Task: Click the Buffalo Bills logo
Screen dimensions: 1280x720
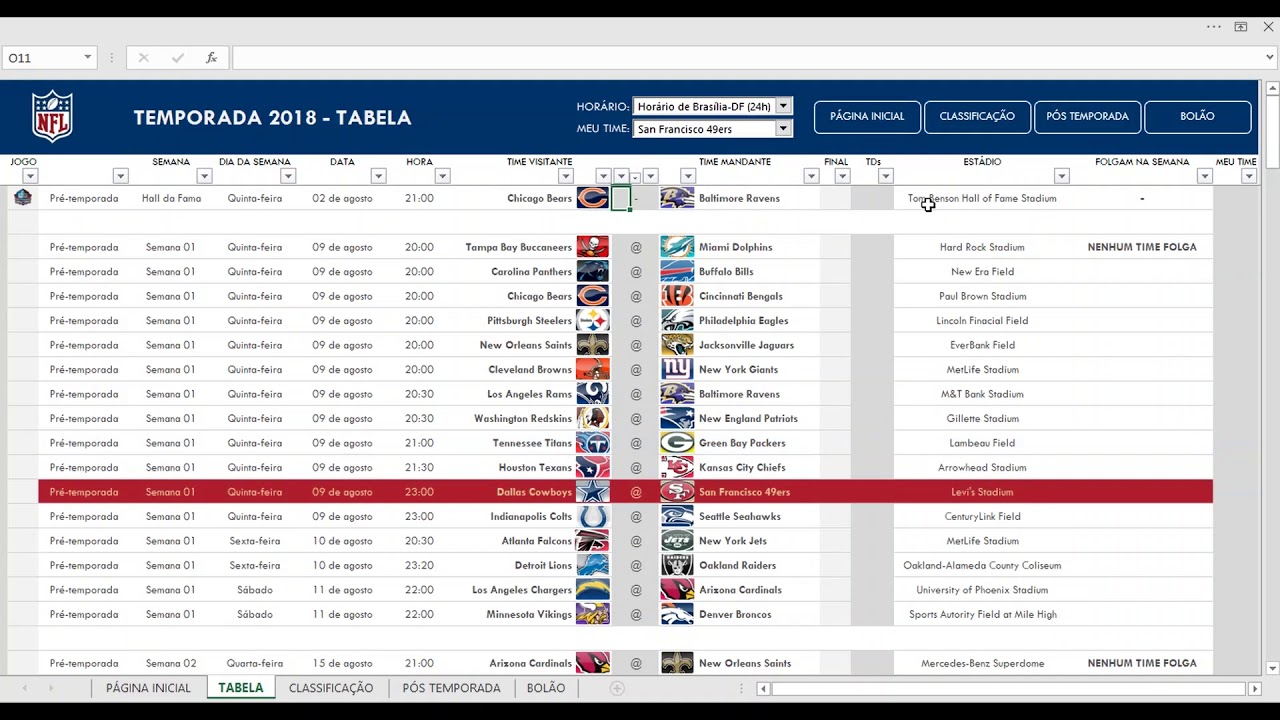Action: tap(677, 272)
